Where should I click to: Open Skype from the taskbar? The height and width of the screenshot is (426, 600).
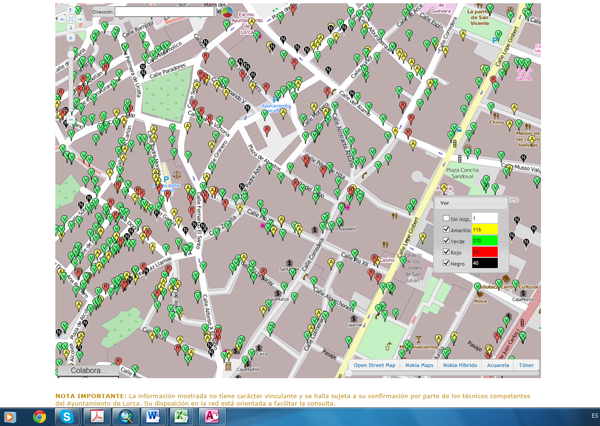(66, 416)
